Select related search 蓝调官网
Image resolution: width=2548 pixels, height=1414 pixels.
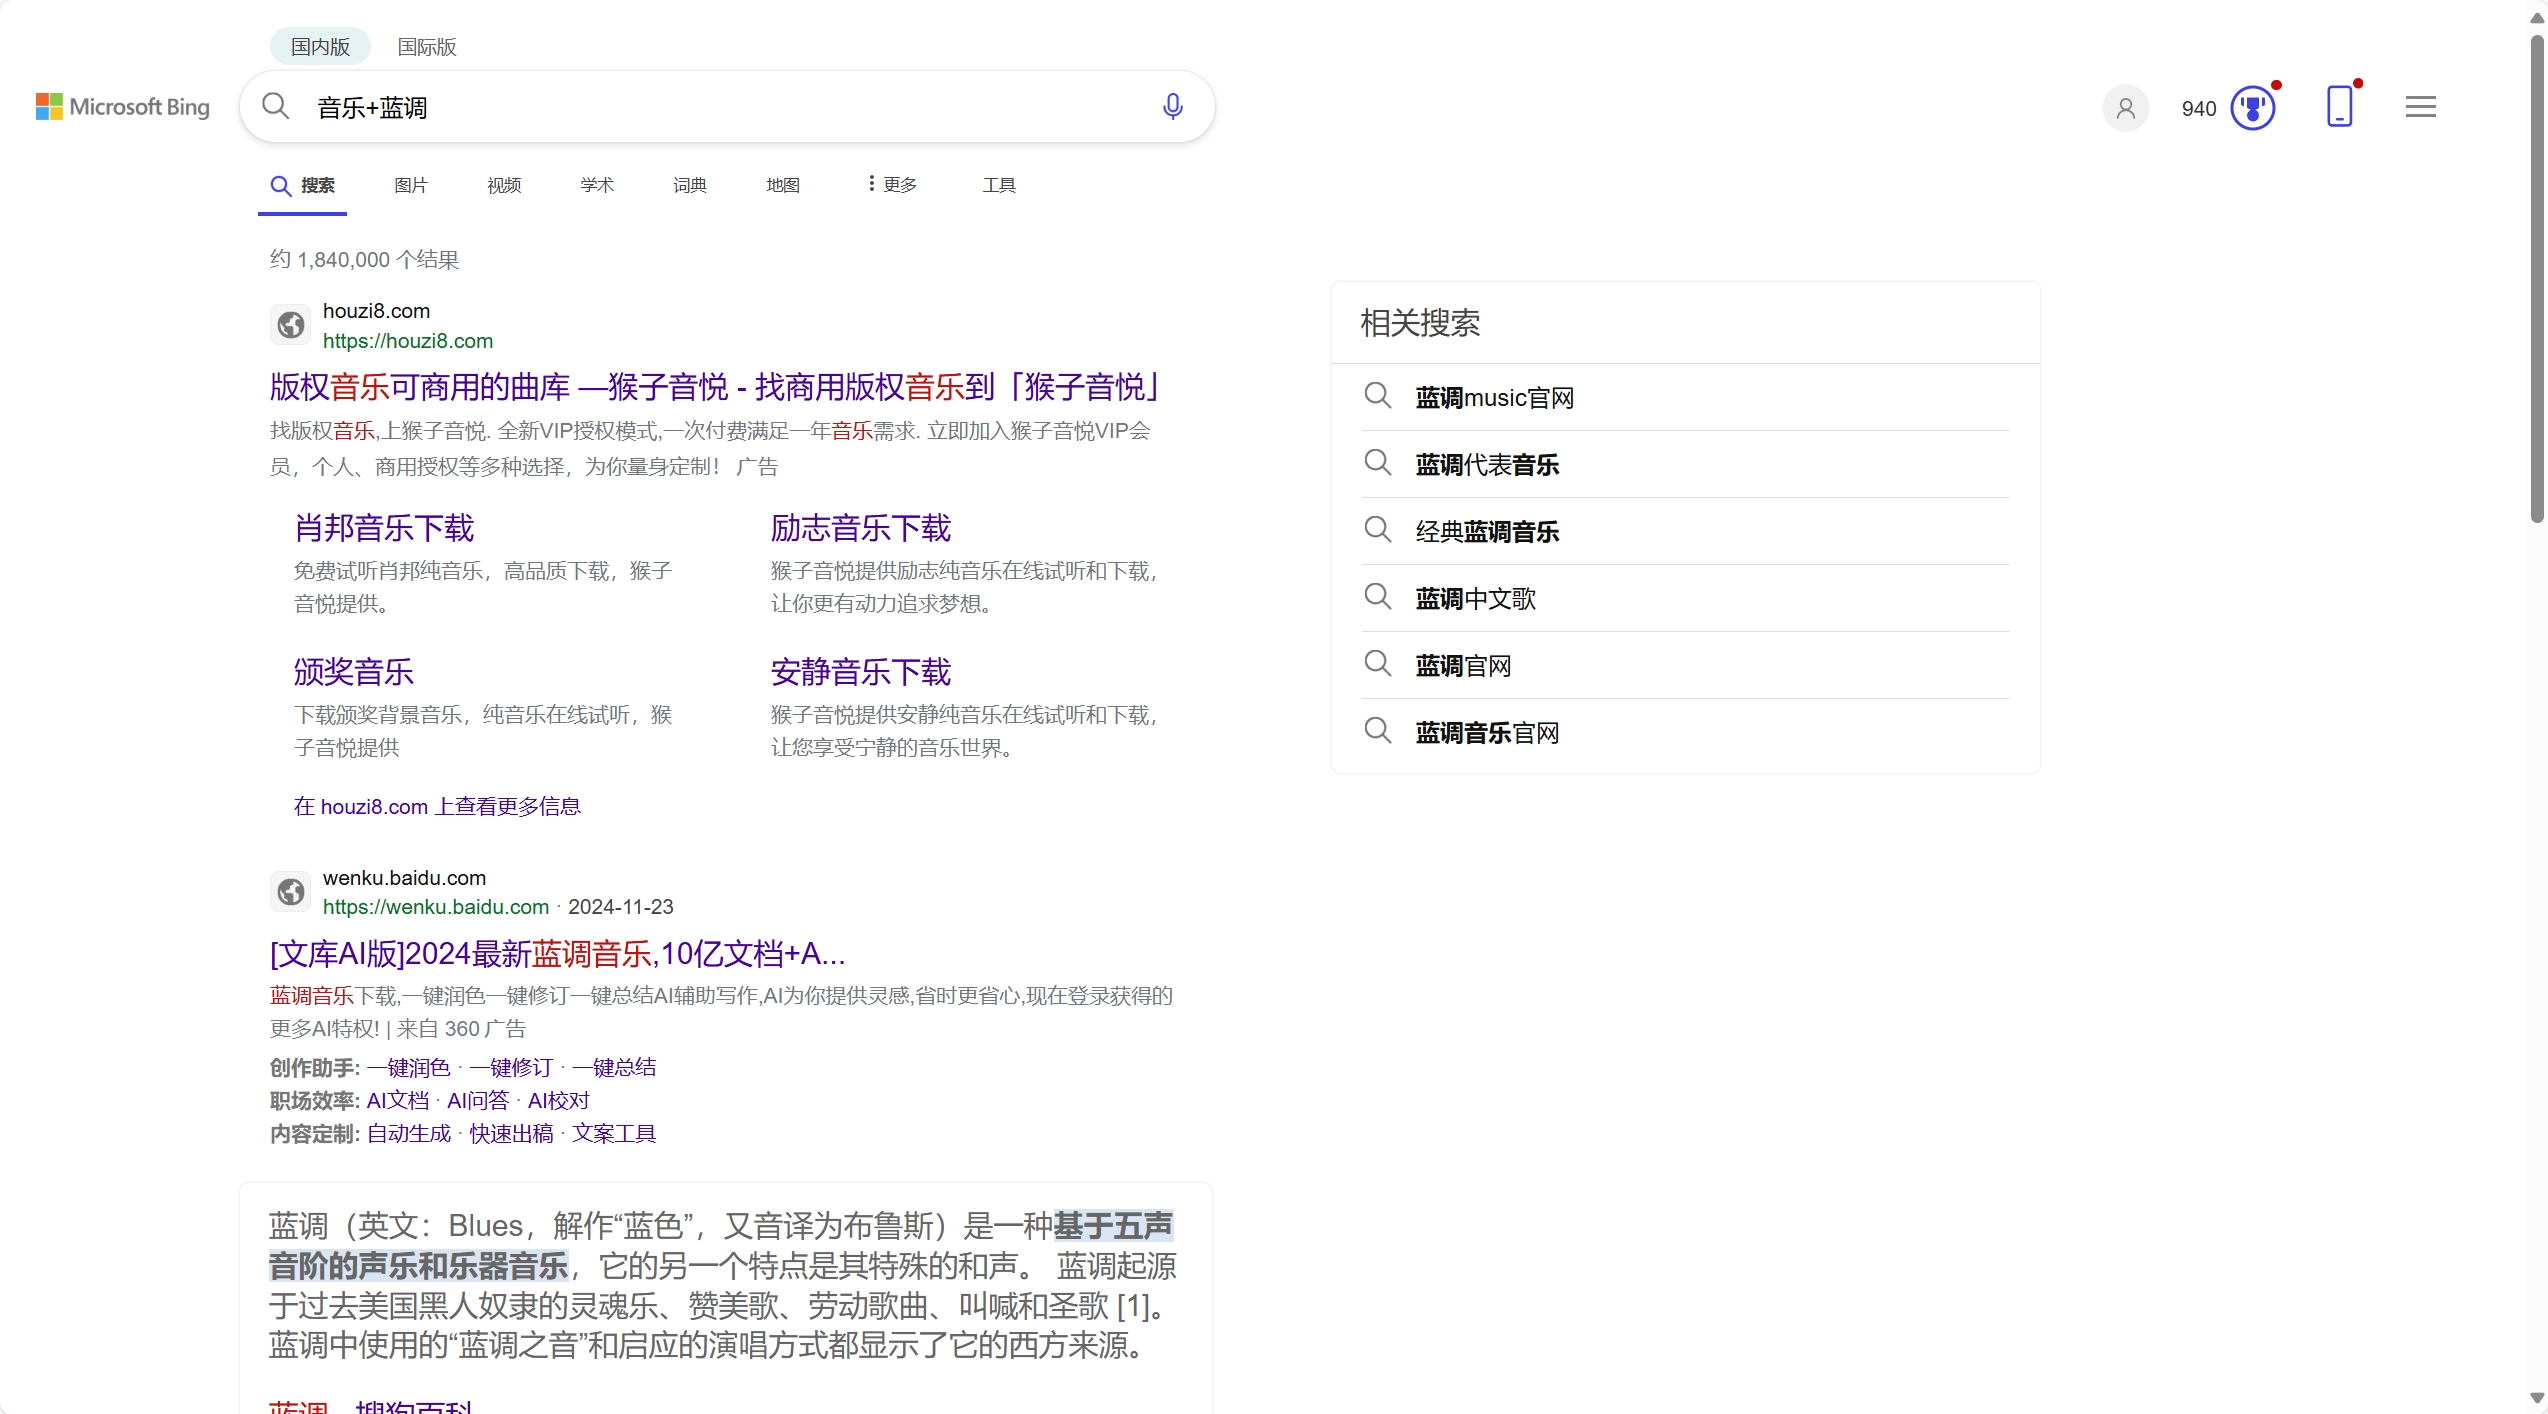(x=1685, y=665)
